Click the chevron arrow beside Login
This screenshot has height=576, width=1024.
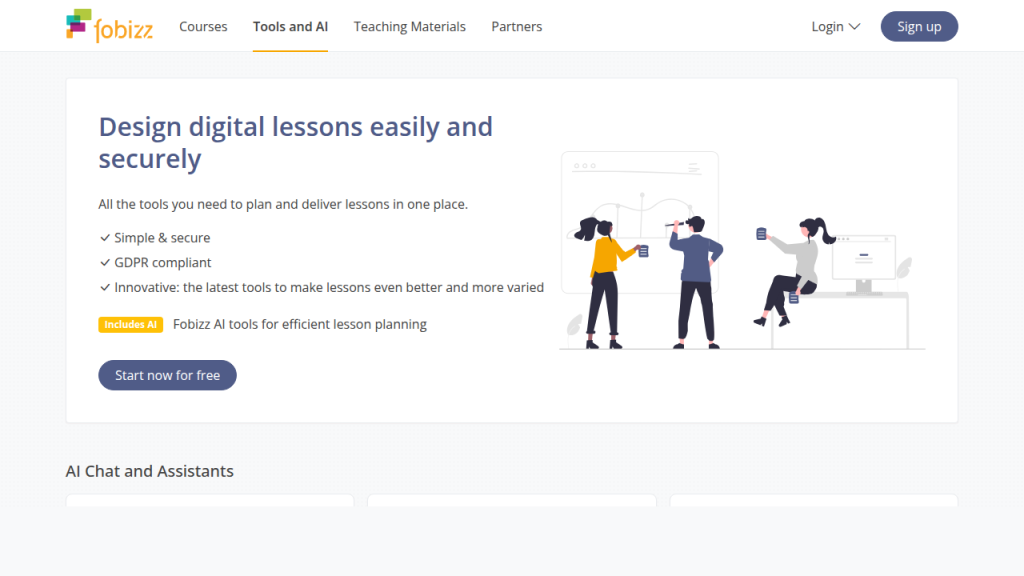[x=854, y=27]
